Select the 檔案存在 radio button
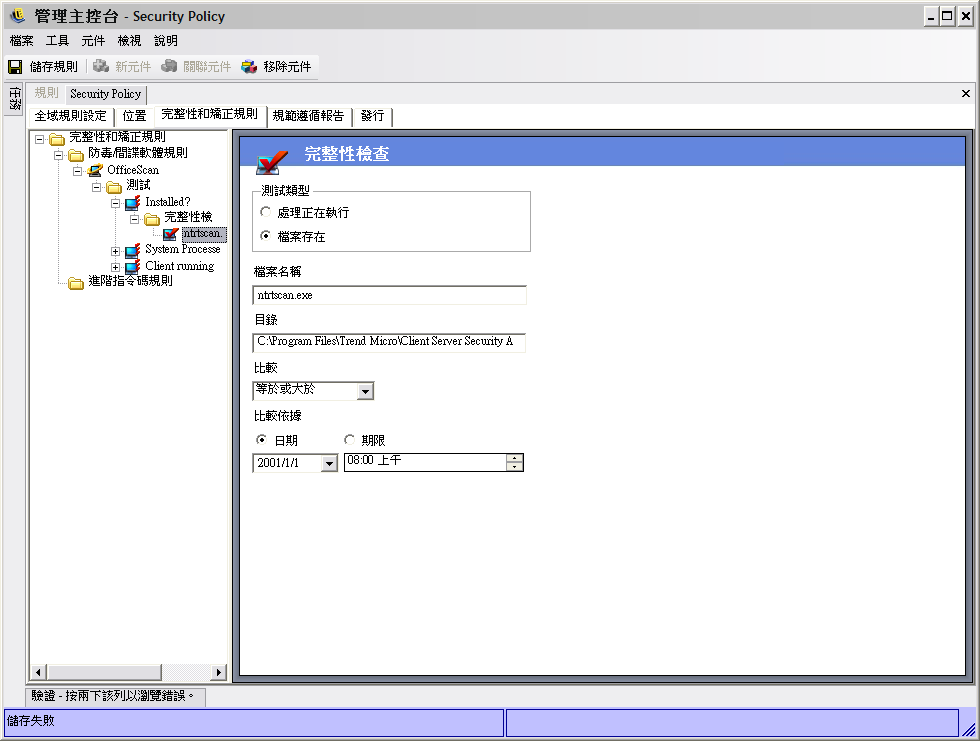 [265, 236]
